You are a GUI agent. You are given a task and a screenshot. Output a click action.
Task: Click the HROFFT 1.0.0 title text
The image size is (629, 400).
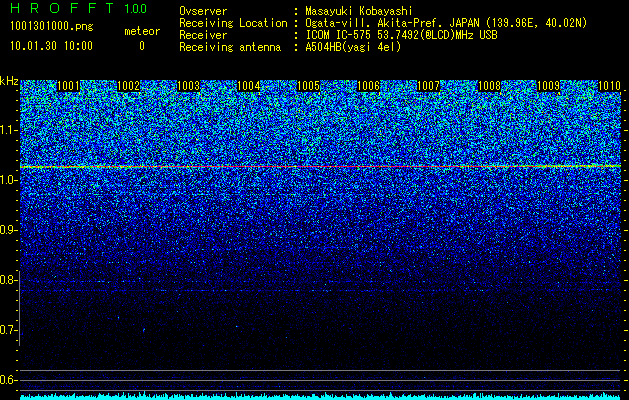point(79,8)
